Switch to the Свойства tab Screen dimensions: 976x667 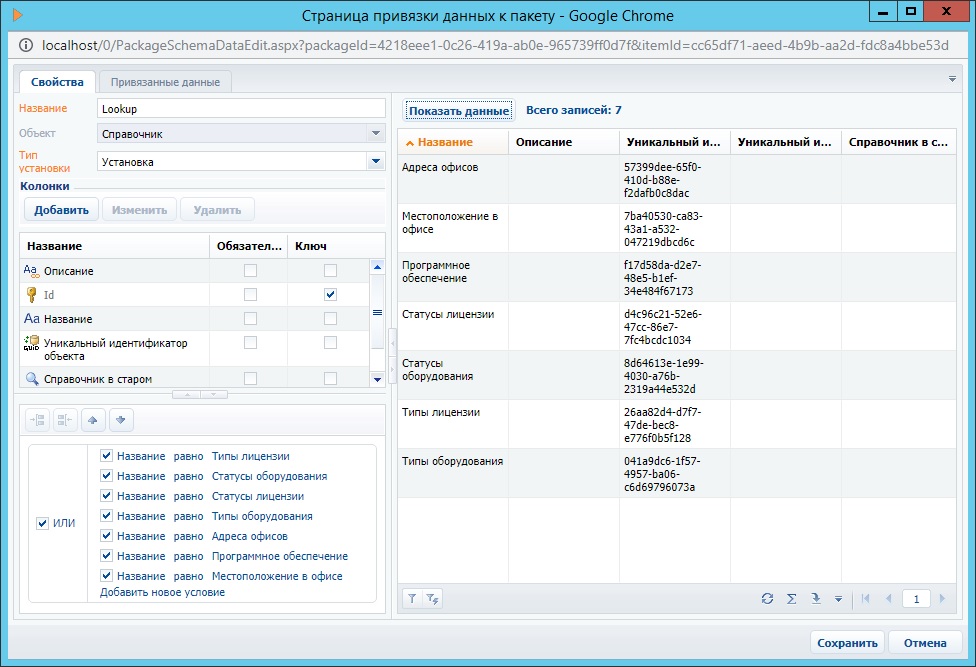pyautogui.click(x=57, y=82)
